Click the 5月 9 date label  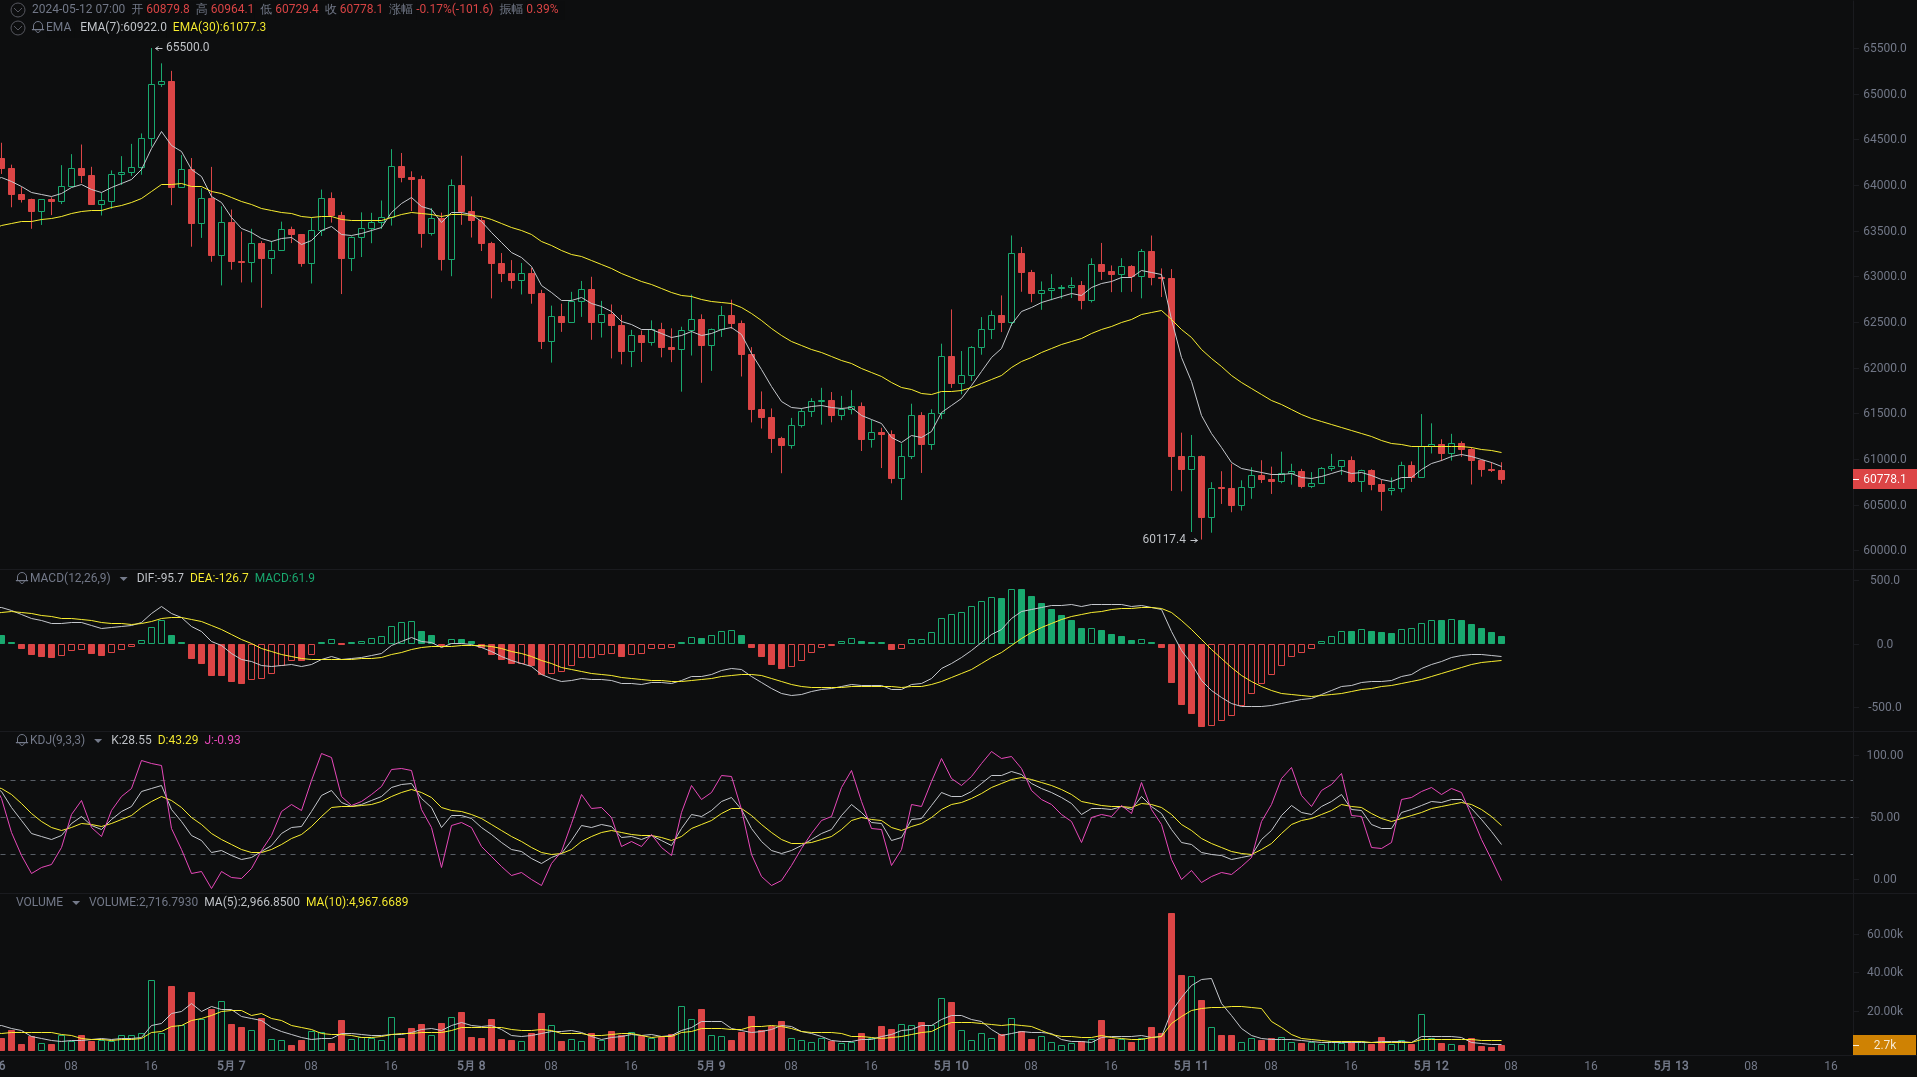pos(711,1066)
